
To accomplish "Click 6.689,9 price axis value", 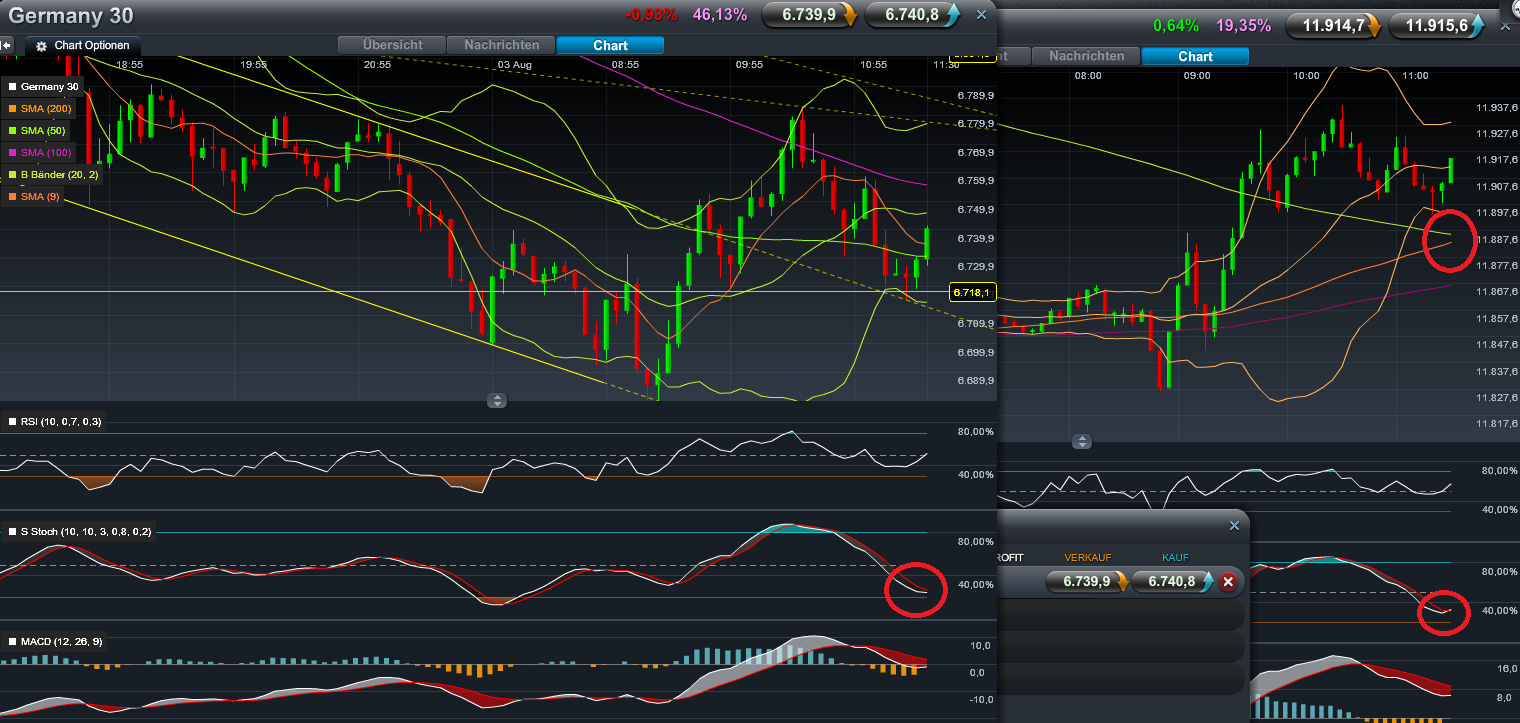I will point(975,381).
